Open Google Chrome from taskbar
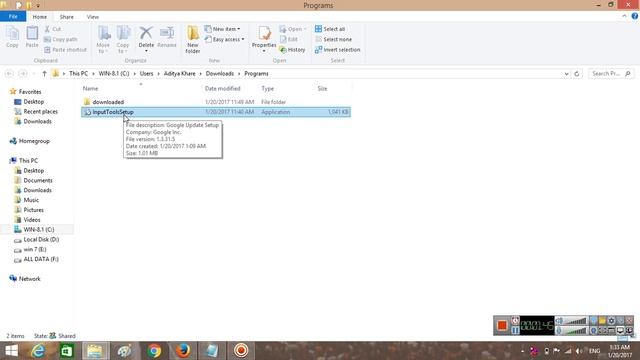The height and width of the screenshot is (360, 640). coord(154,351)
